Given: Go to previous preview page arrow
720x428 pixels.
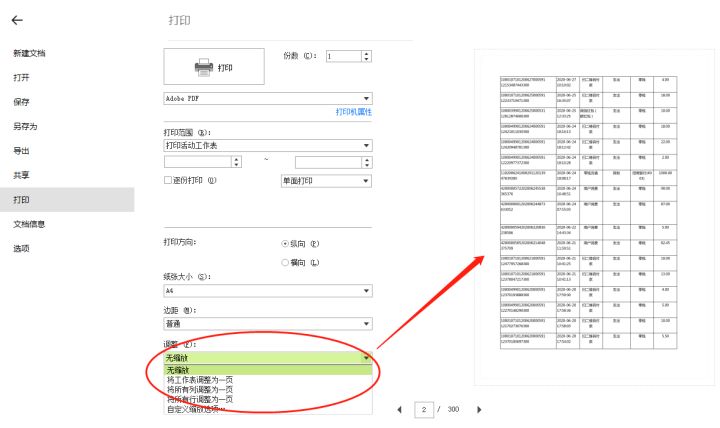Looking at the screenshot, I should [399, 410].
